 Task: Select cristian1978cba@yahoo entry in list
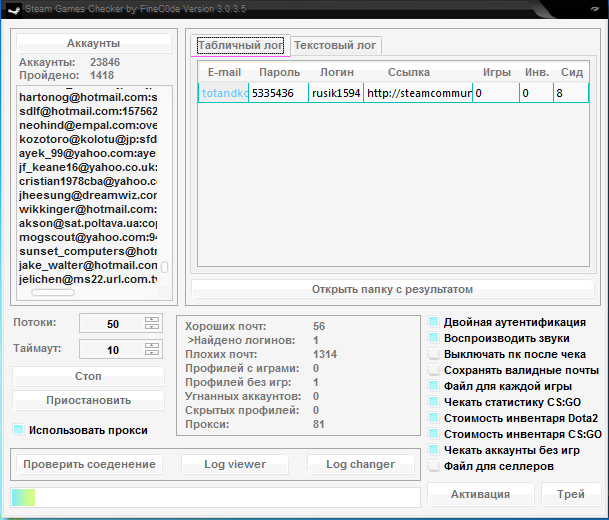tap(88, 181)
